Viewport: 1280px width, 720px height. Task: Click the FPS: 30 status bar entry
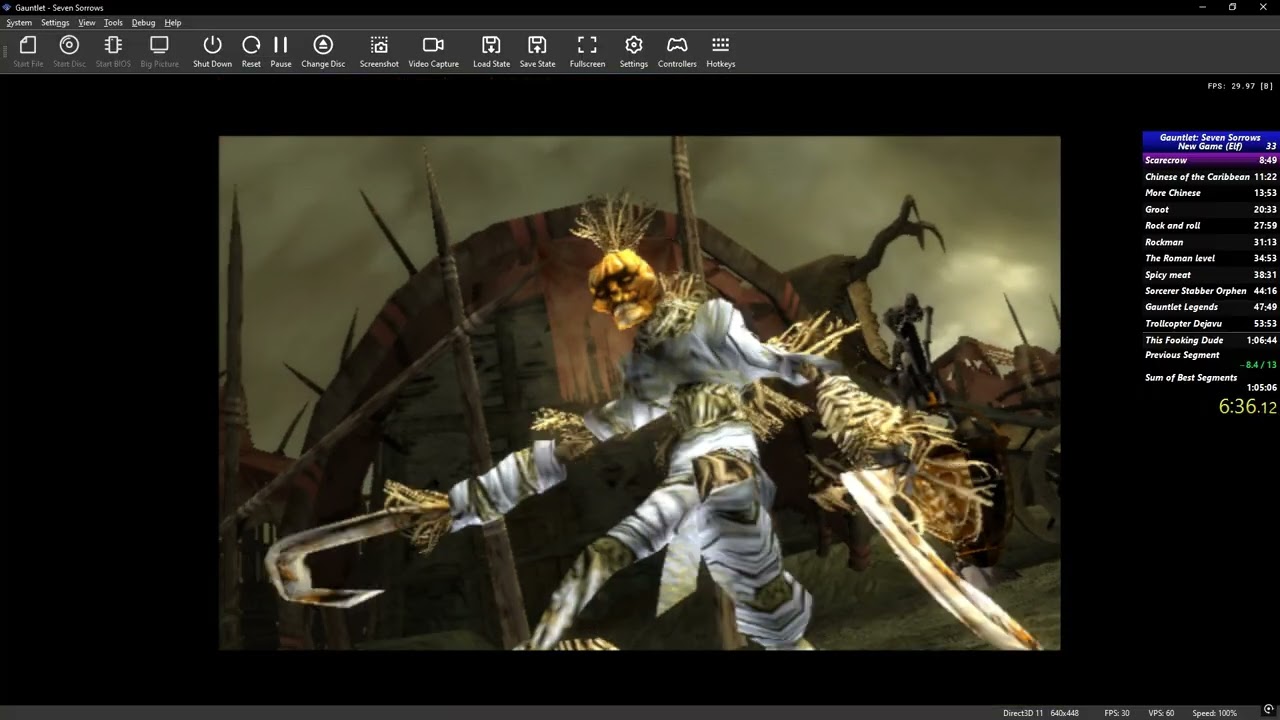tap(1116, 713)
